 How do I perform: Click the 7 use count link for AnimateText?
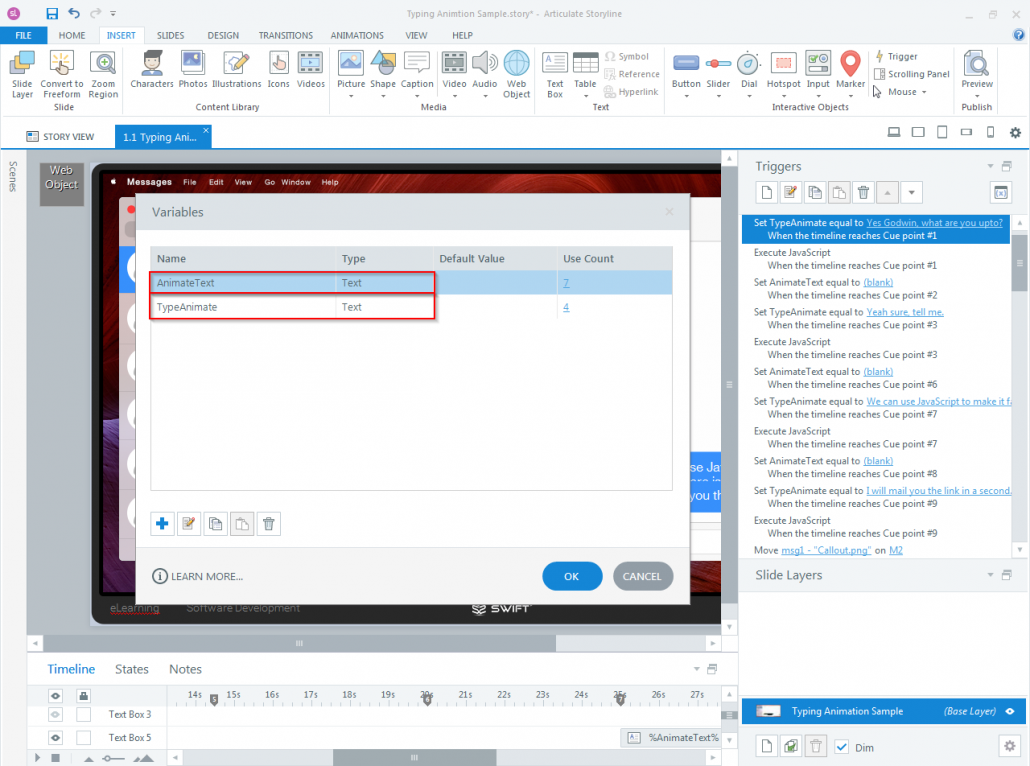[x=566, y=282]
